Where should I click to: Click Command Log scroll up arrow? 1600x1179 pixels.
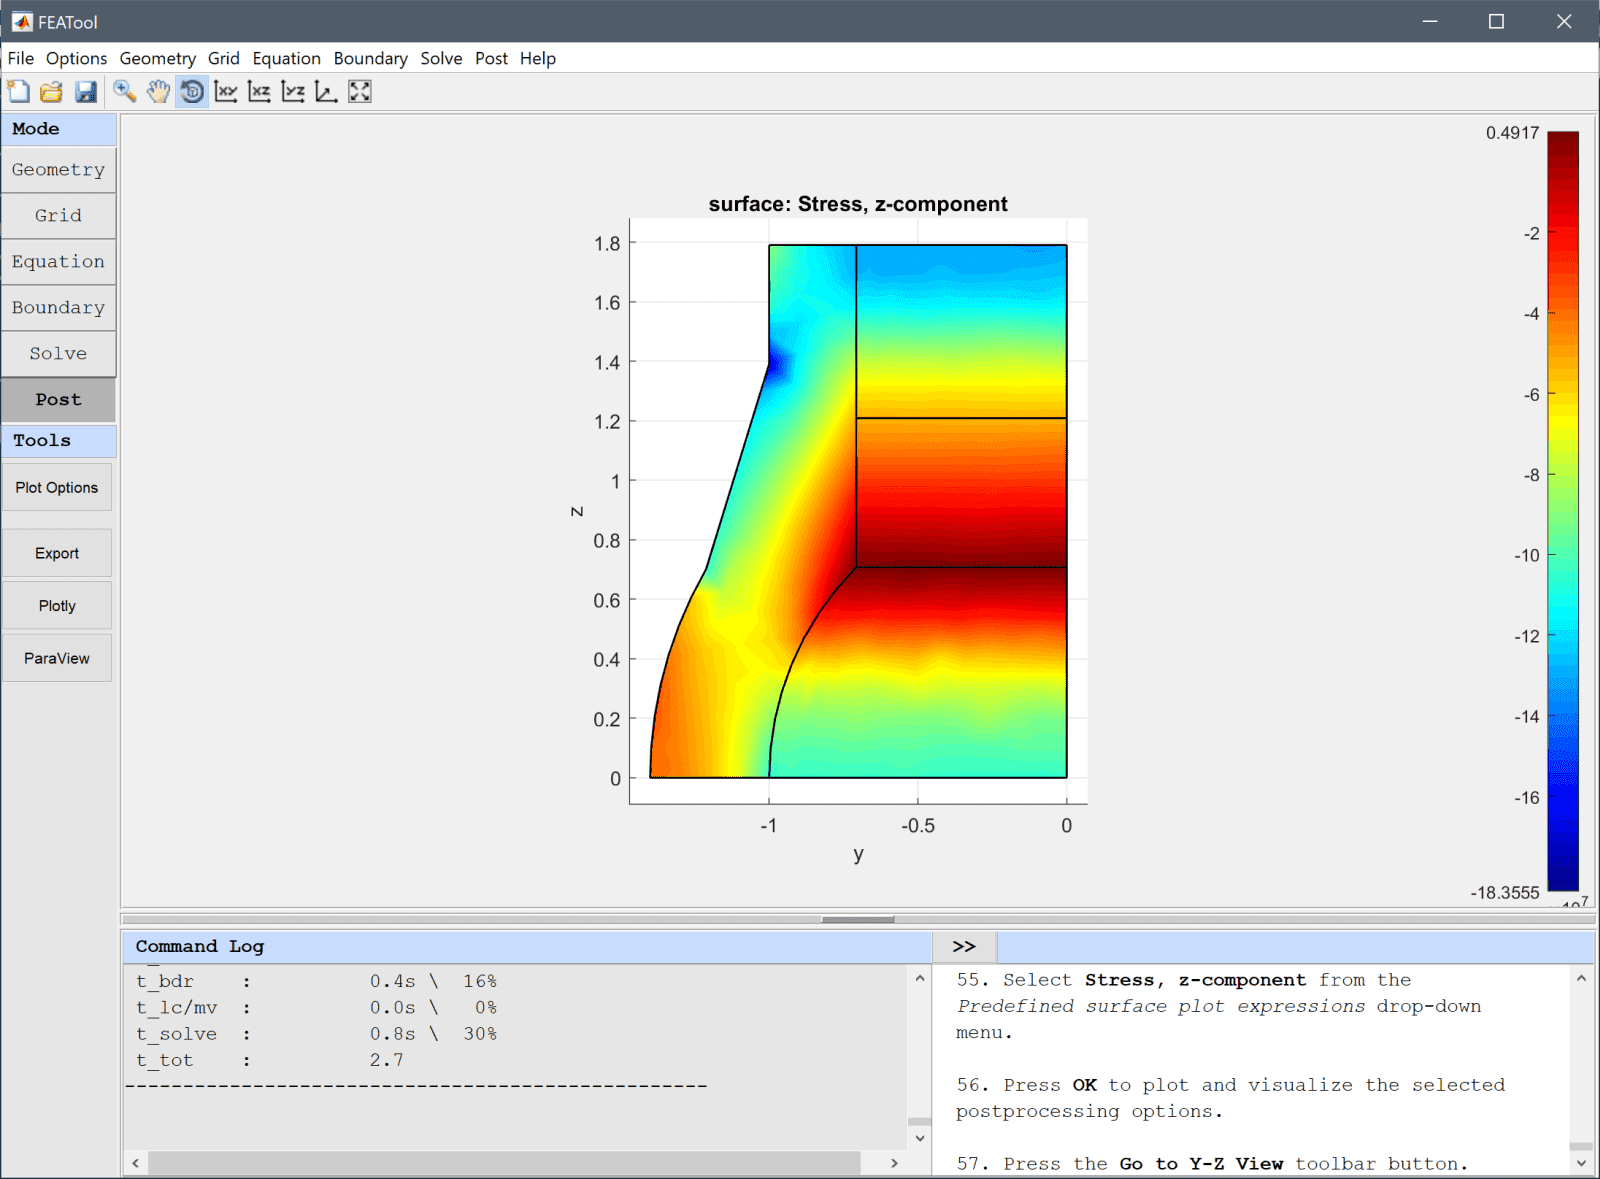tap(920, 978)
